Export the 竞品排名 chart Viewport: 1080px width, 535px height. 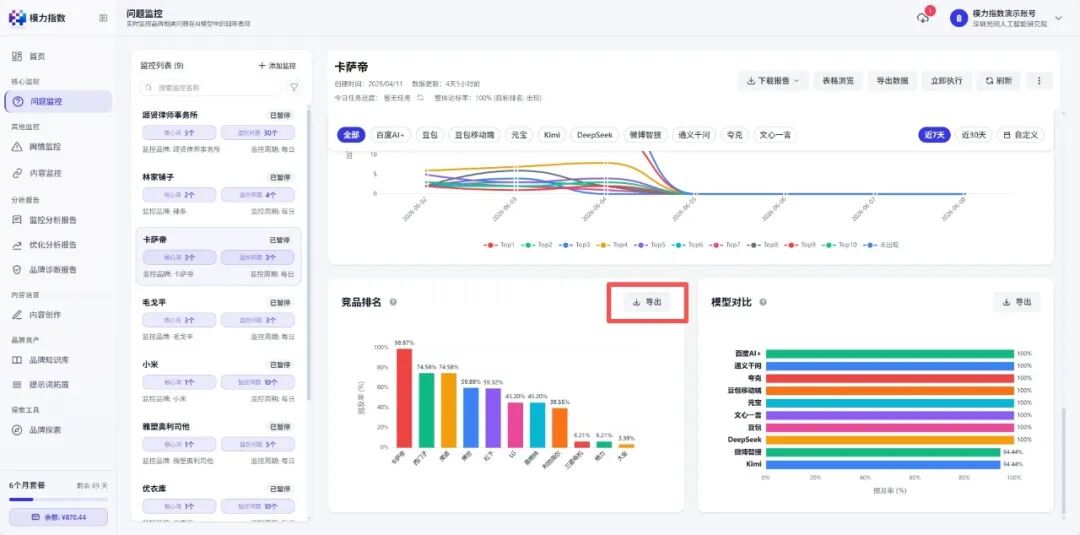647,302
